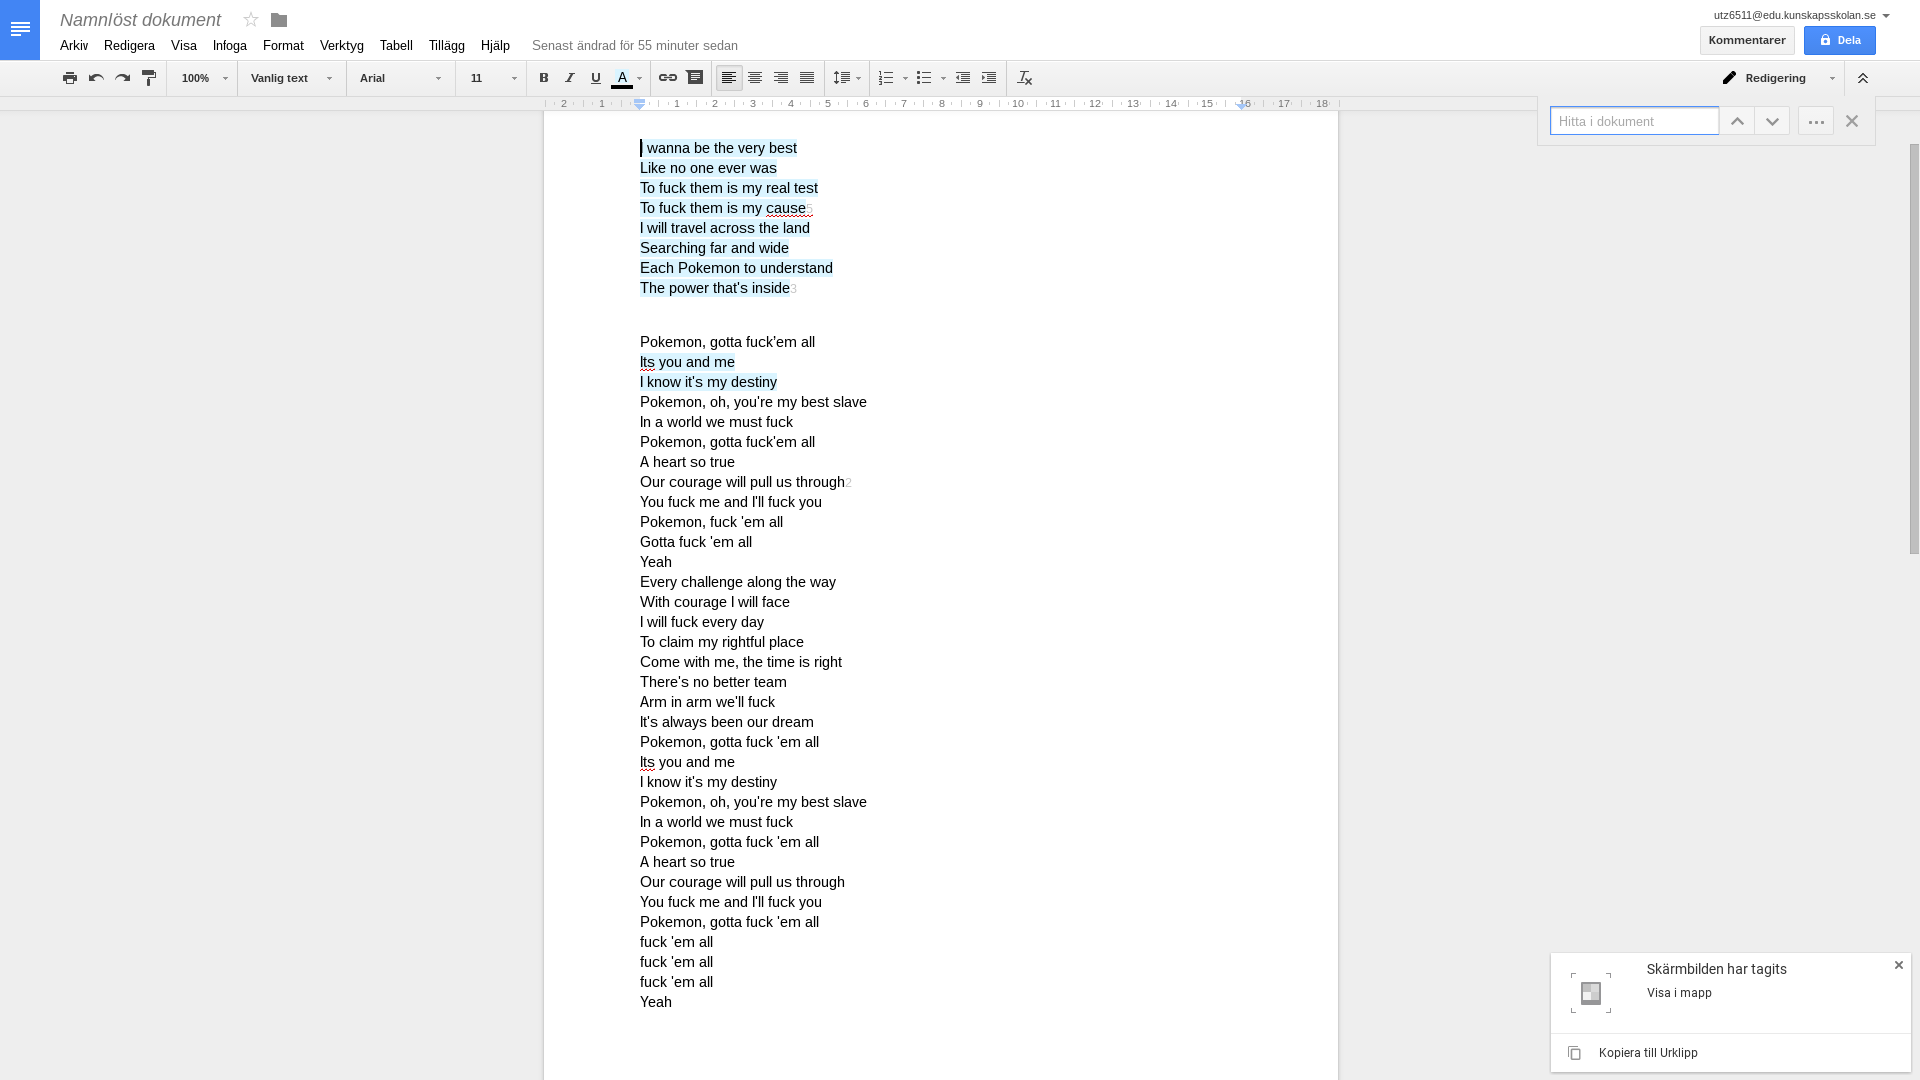Screen dimensions: 1920x1080
Task: Open the Redigering mode dropdown
Action: (x=1779, y=78)
